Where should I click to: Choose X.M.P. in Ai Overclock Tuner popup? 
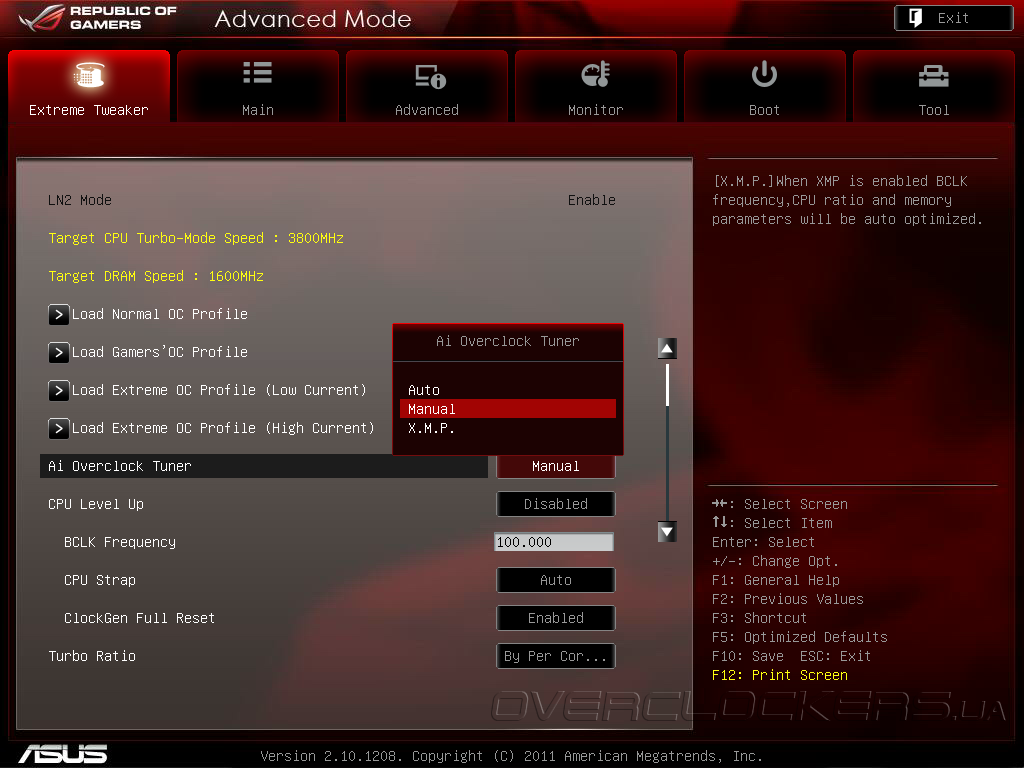(507, 428)
